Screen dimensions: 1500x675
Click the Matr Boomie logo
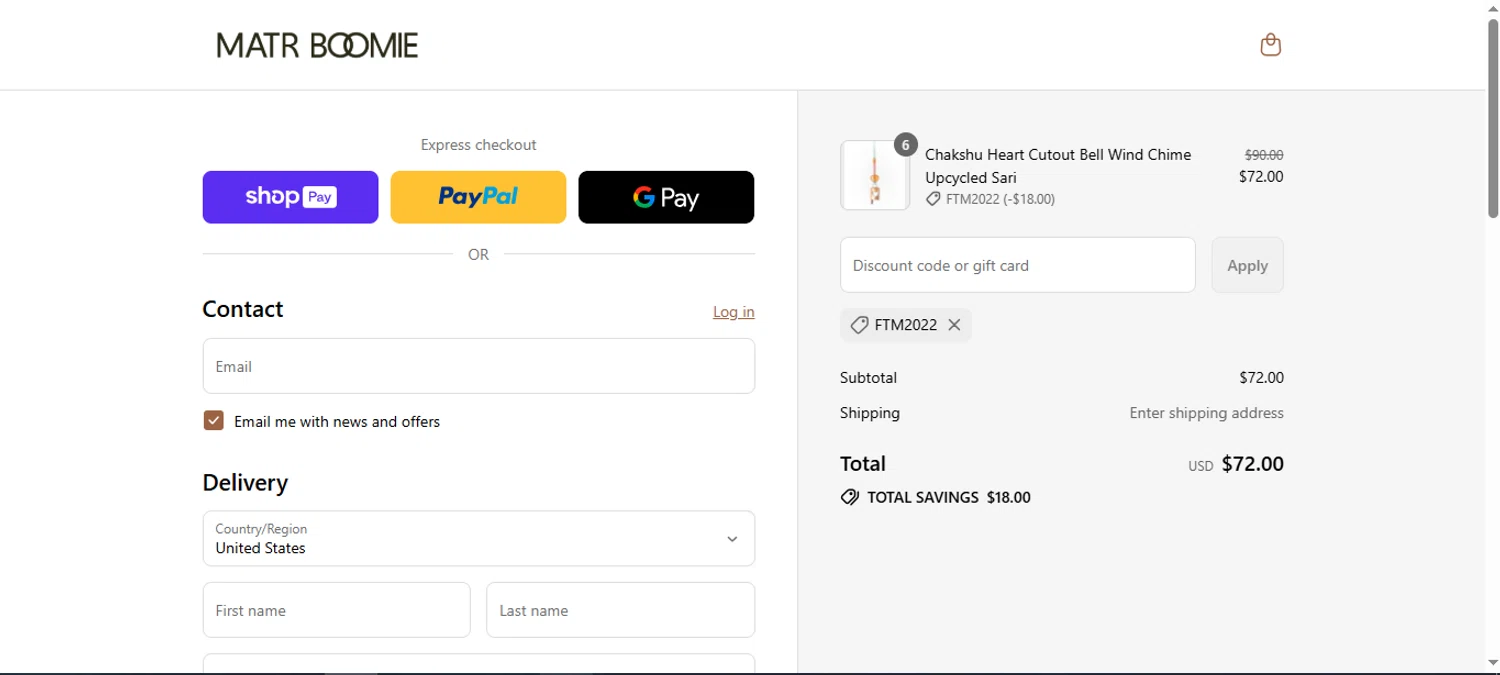(317, 45)
